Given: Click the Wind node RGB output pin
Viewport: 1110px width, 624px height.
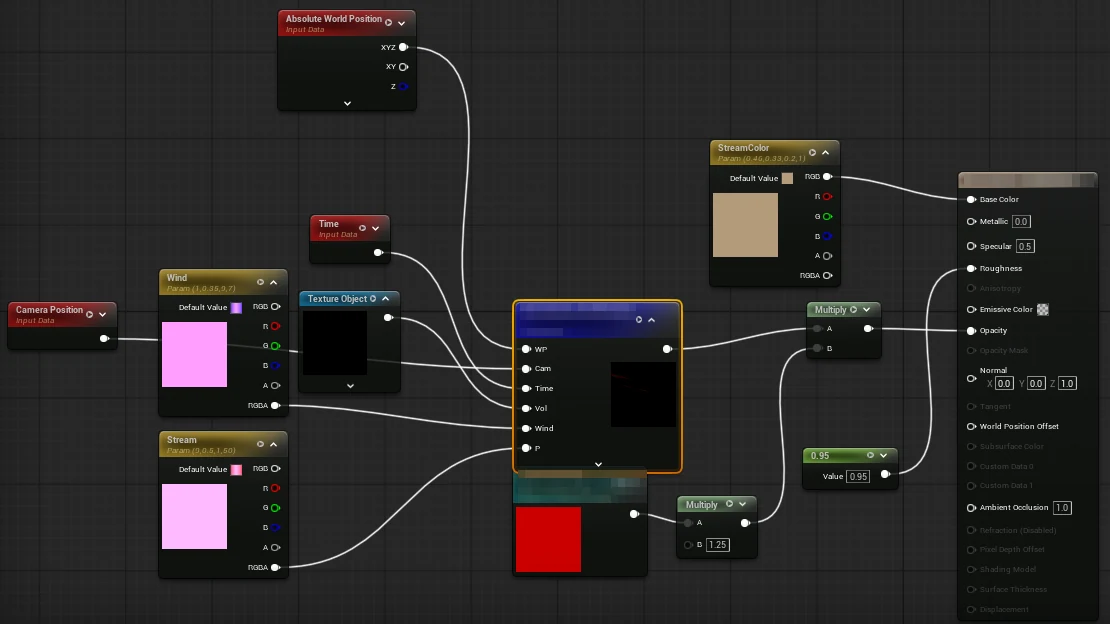Looking at the screenshot, I should (275, 307).
